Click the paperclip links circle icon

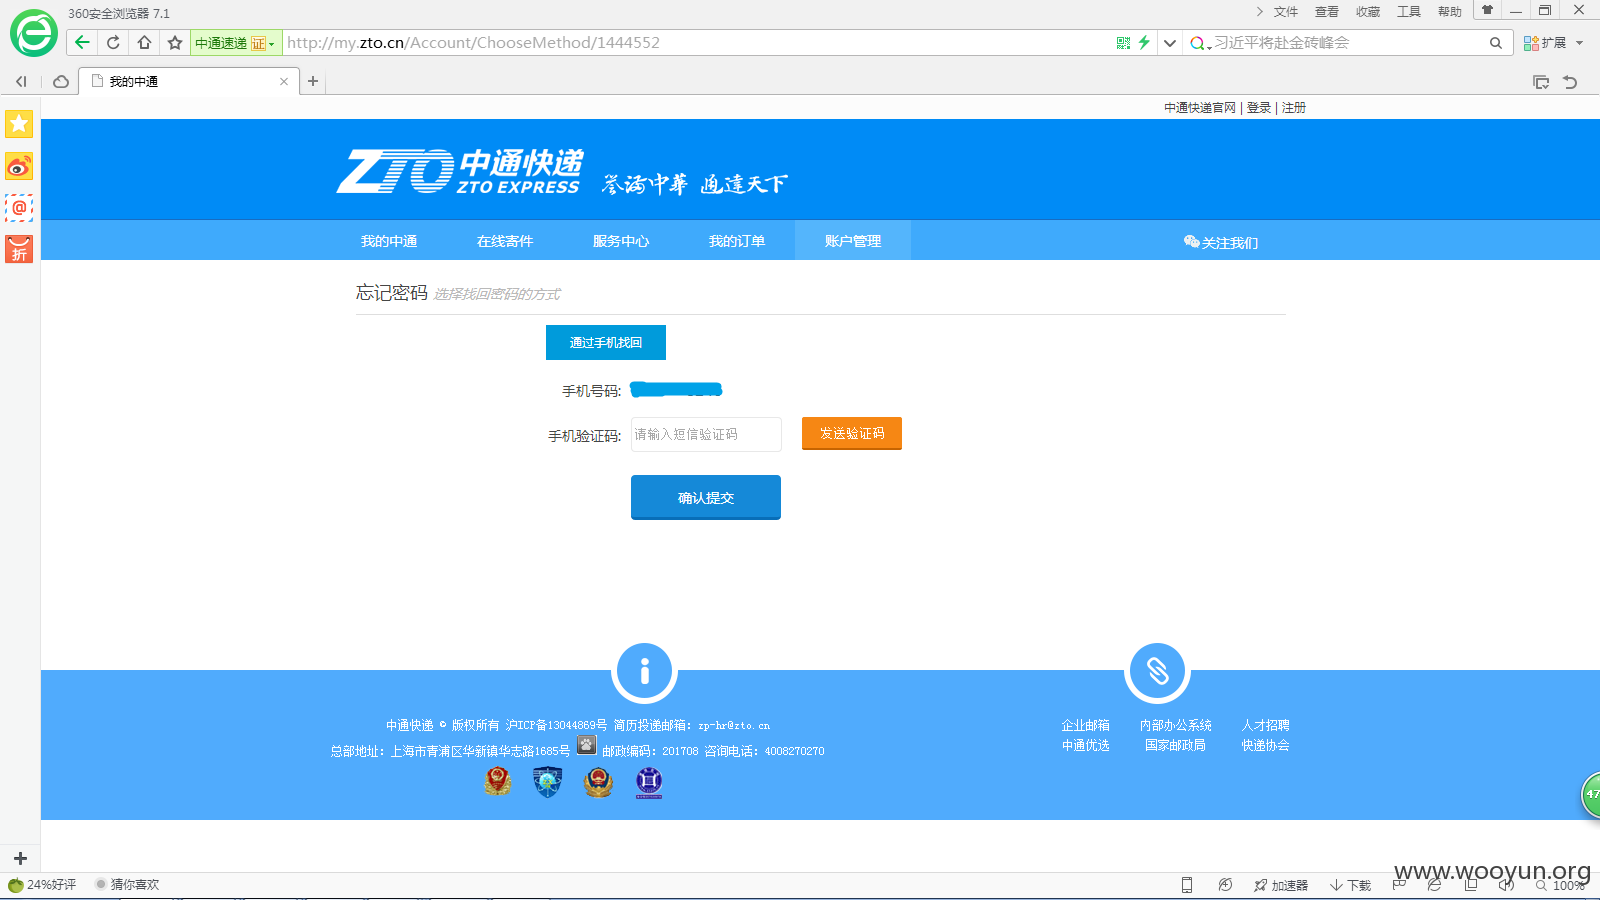(1157, 671)
